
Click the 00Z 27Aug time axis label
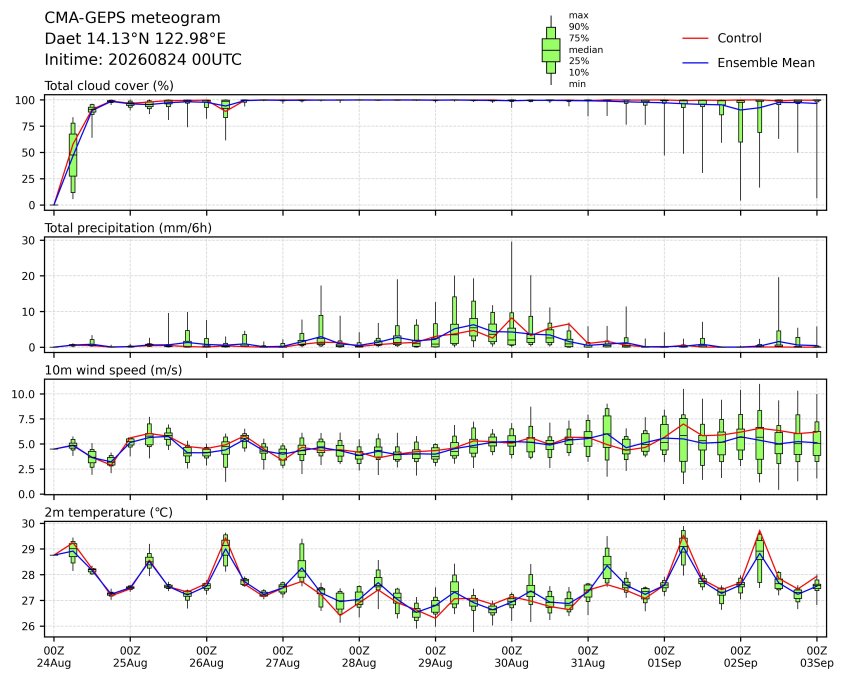pos(282,657)
